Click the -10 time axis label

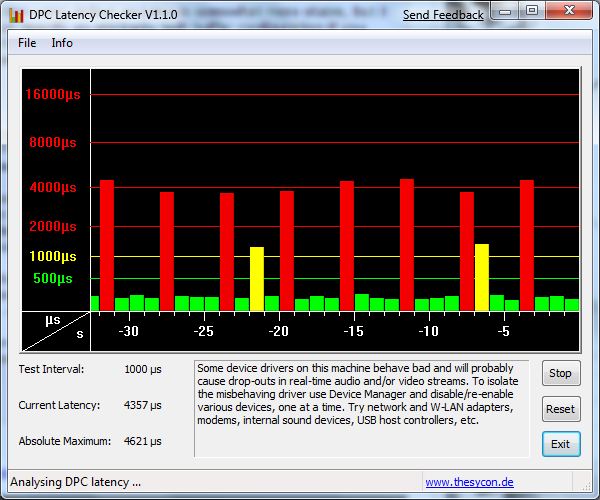[428, 331]
